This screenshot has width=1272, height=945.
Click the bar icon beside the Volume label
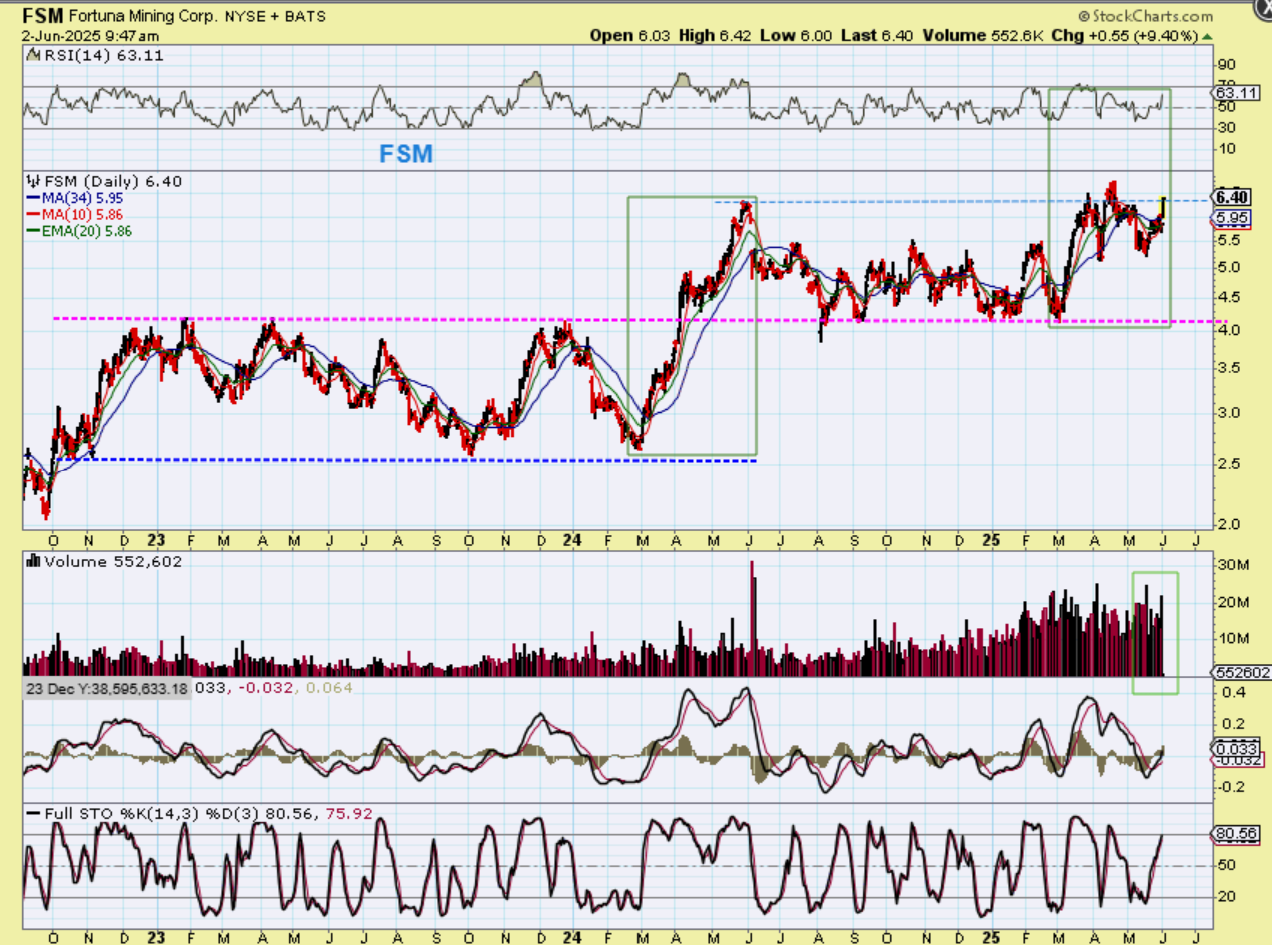(32, 562)
